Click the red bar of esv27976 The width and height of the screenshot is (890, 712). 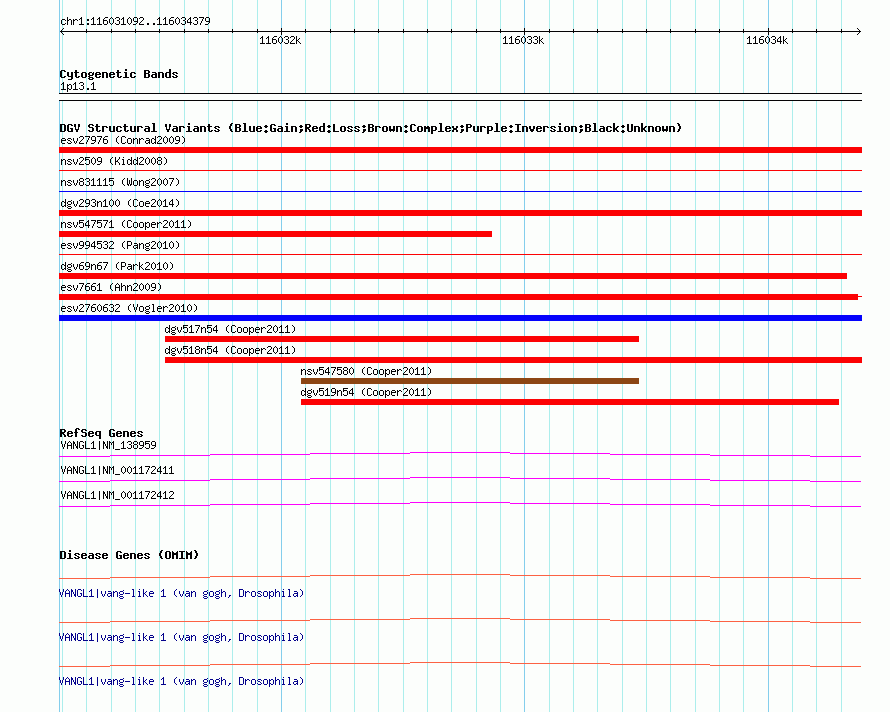coord(460,150)
